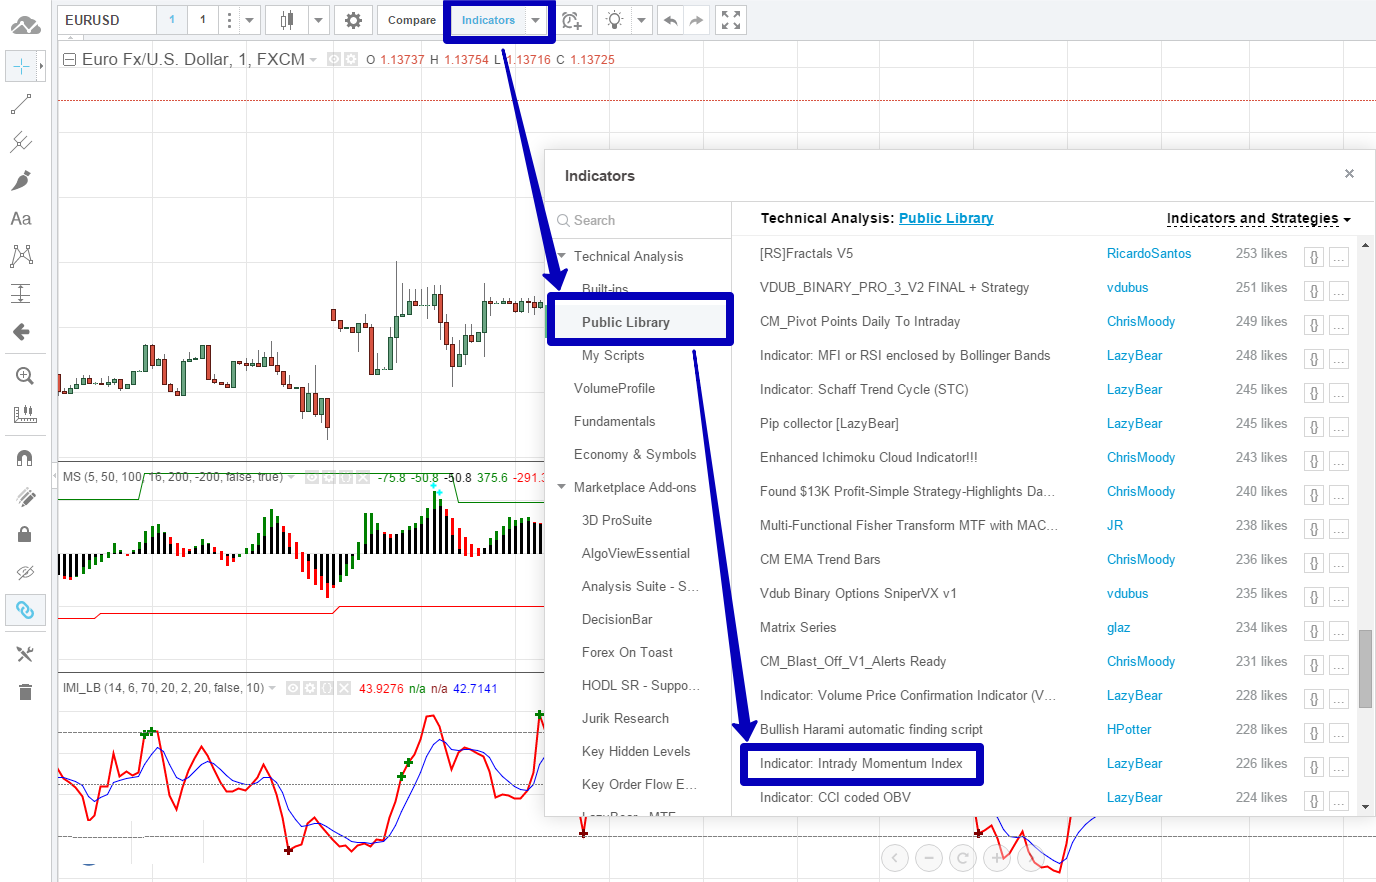Select the crosshair cursor tool
This screenshot has width=1376, height=882.
coord(21,66)
